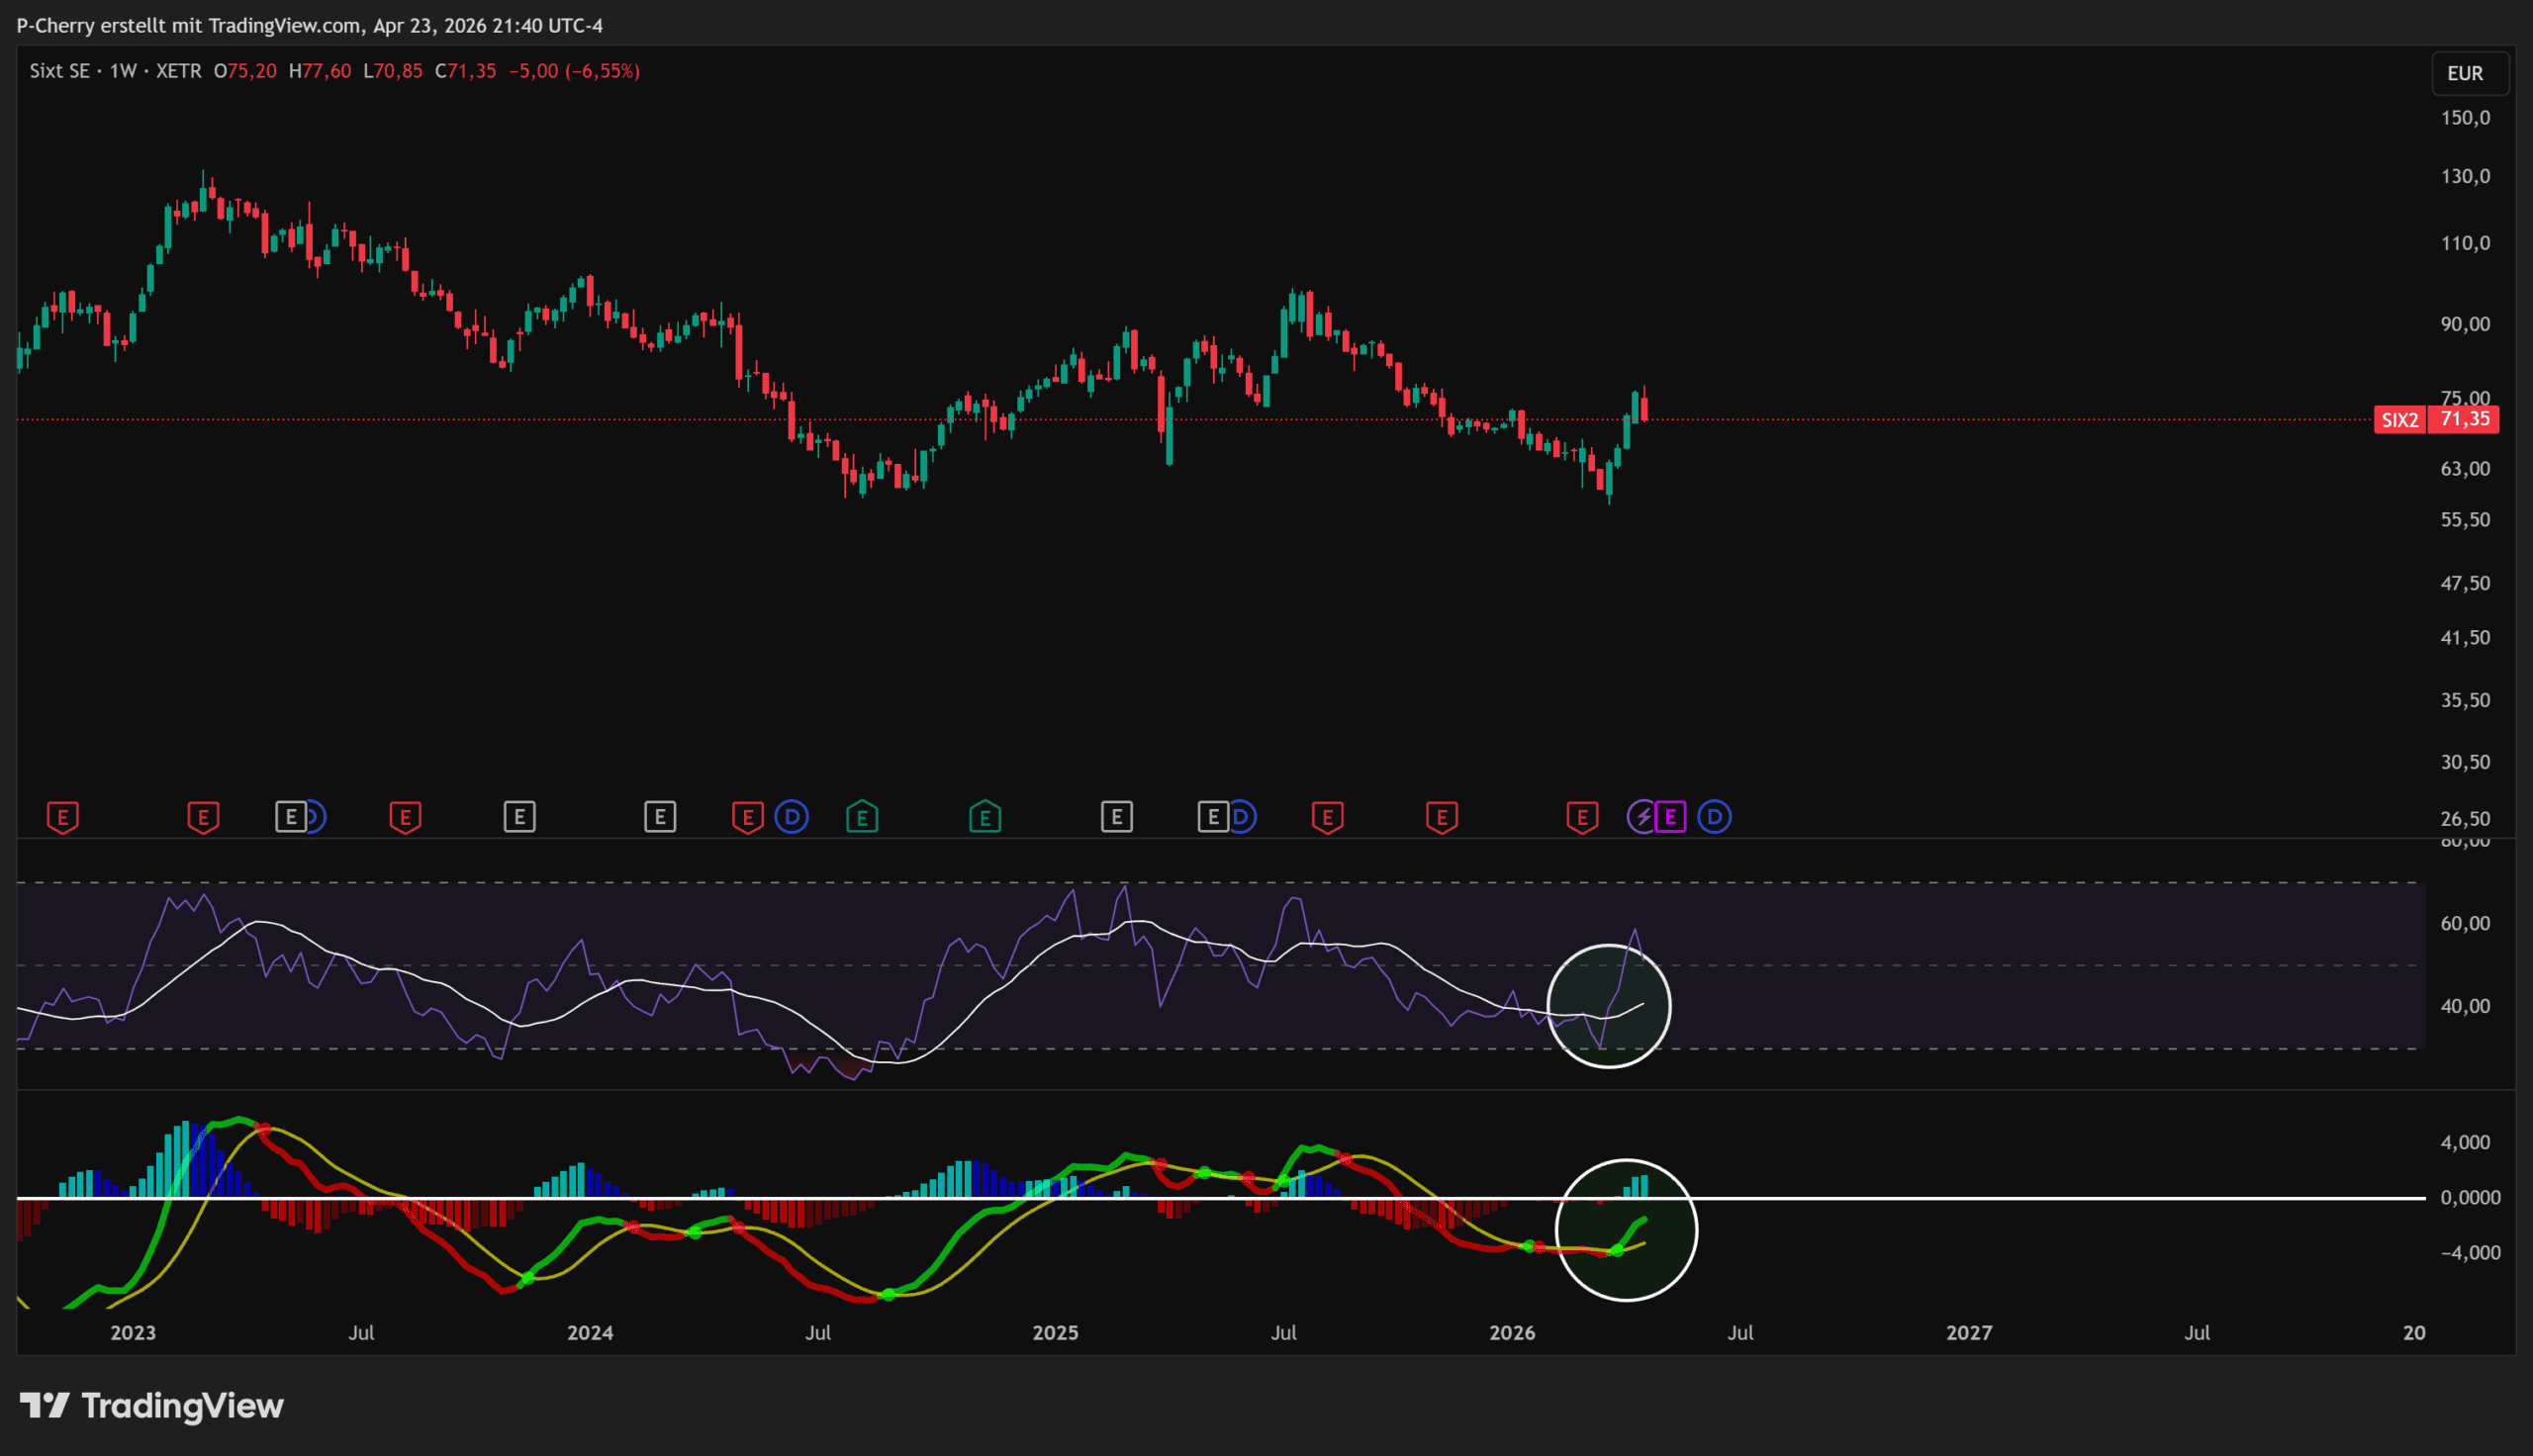Click the purple lightning bolt event marker
Viewport: 2533px width, 1456px height.
point(1642,817)
